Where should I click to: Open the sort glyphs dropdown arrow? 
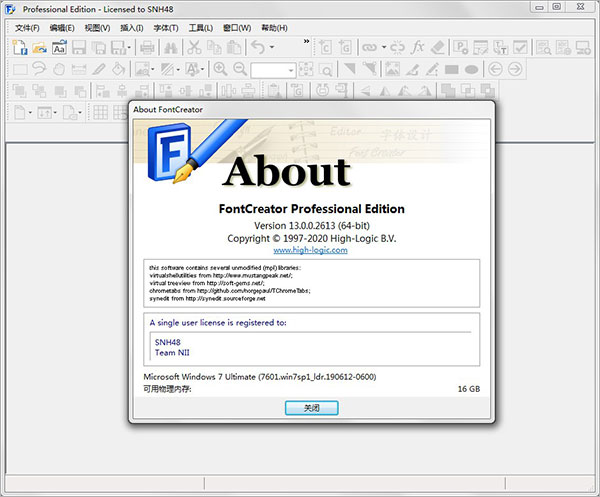55,112
